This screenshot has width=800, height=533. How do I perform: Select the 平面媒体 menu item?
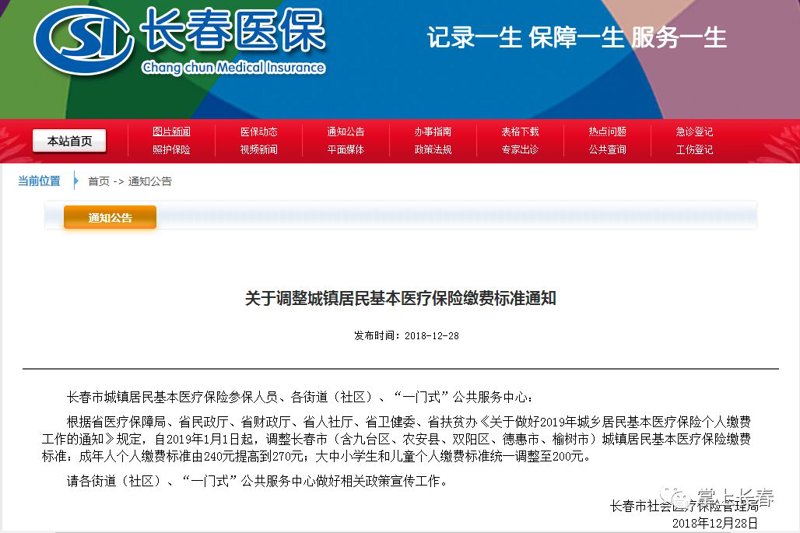346,149
